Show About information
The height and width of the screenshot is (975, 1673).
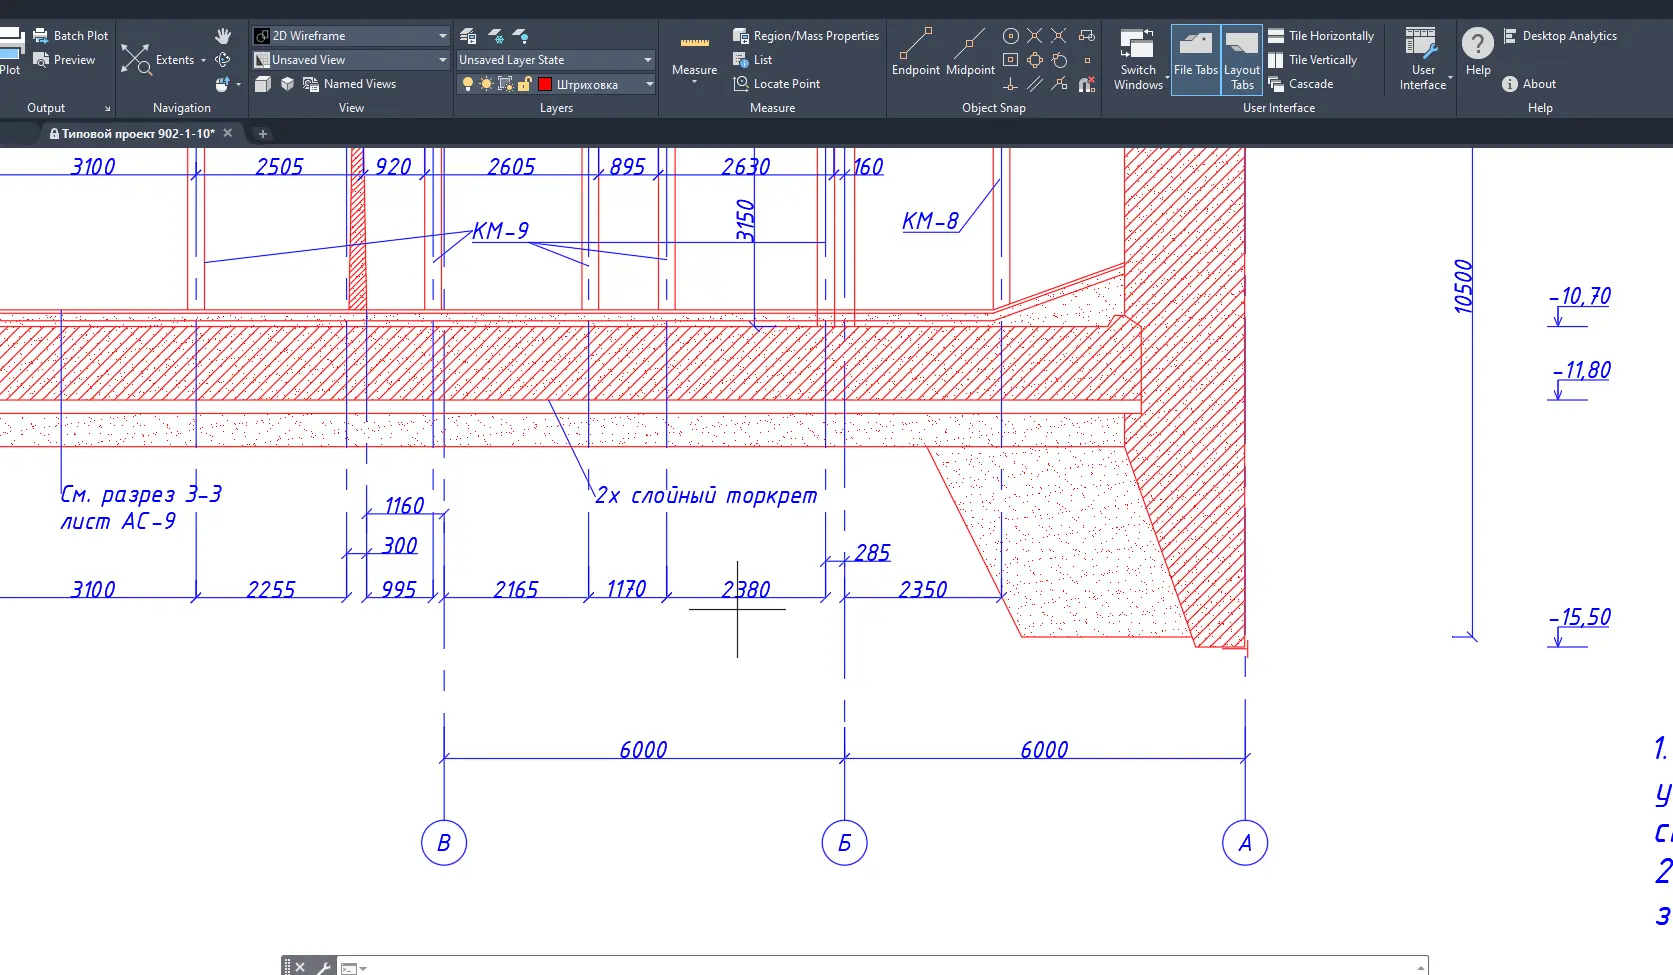1529,84
